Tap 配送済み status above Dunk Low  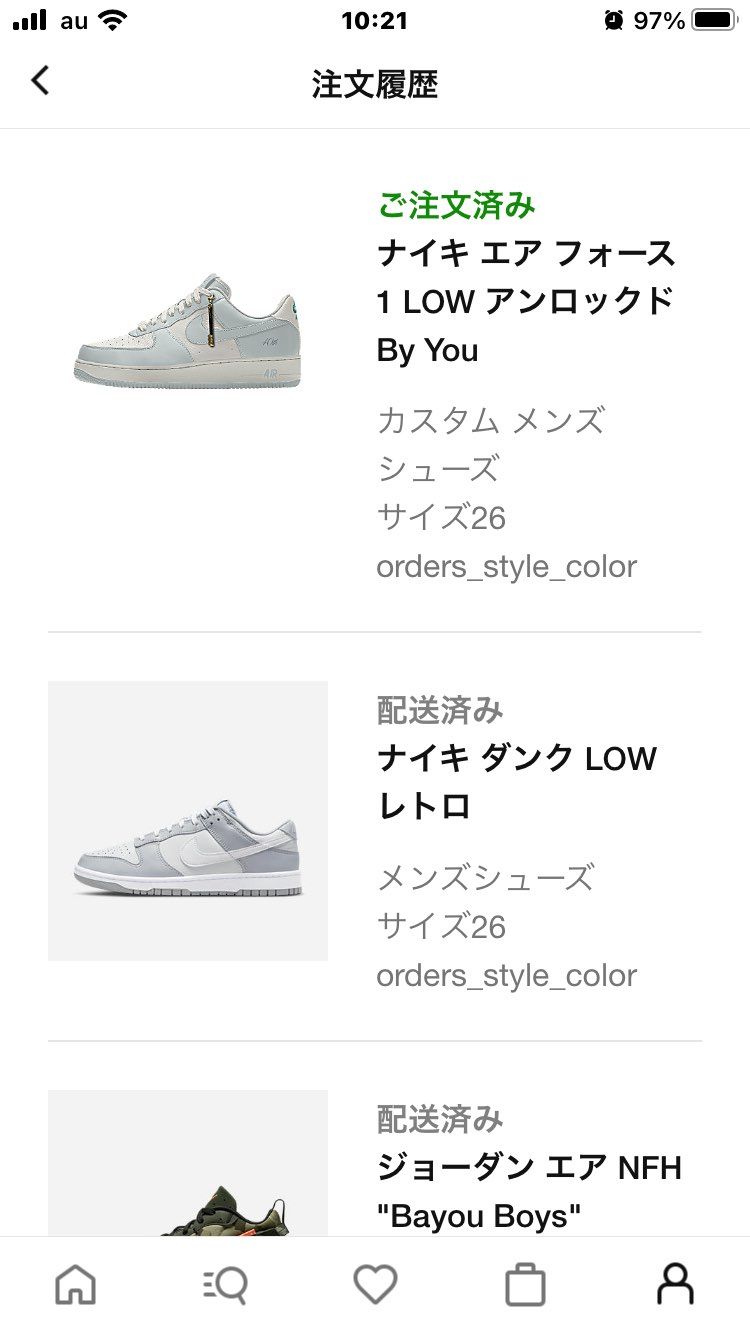(440, 711)
